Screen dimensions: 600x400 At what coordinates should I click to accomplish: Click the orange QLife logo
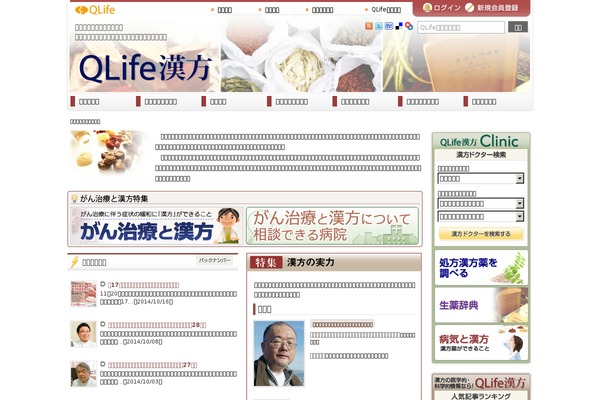pyautogui.click(x=95, y=10)
